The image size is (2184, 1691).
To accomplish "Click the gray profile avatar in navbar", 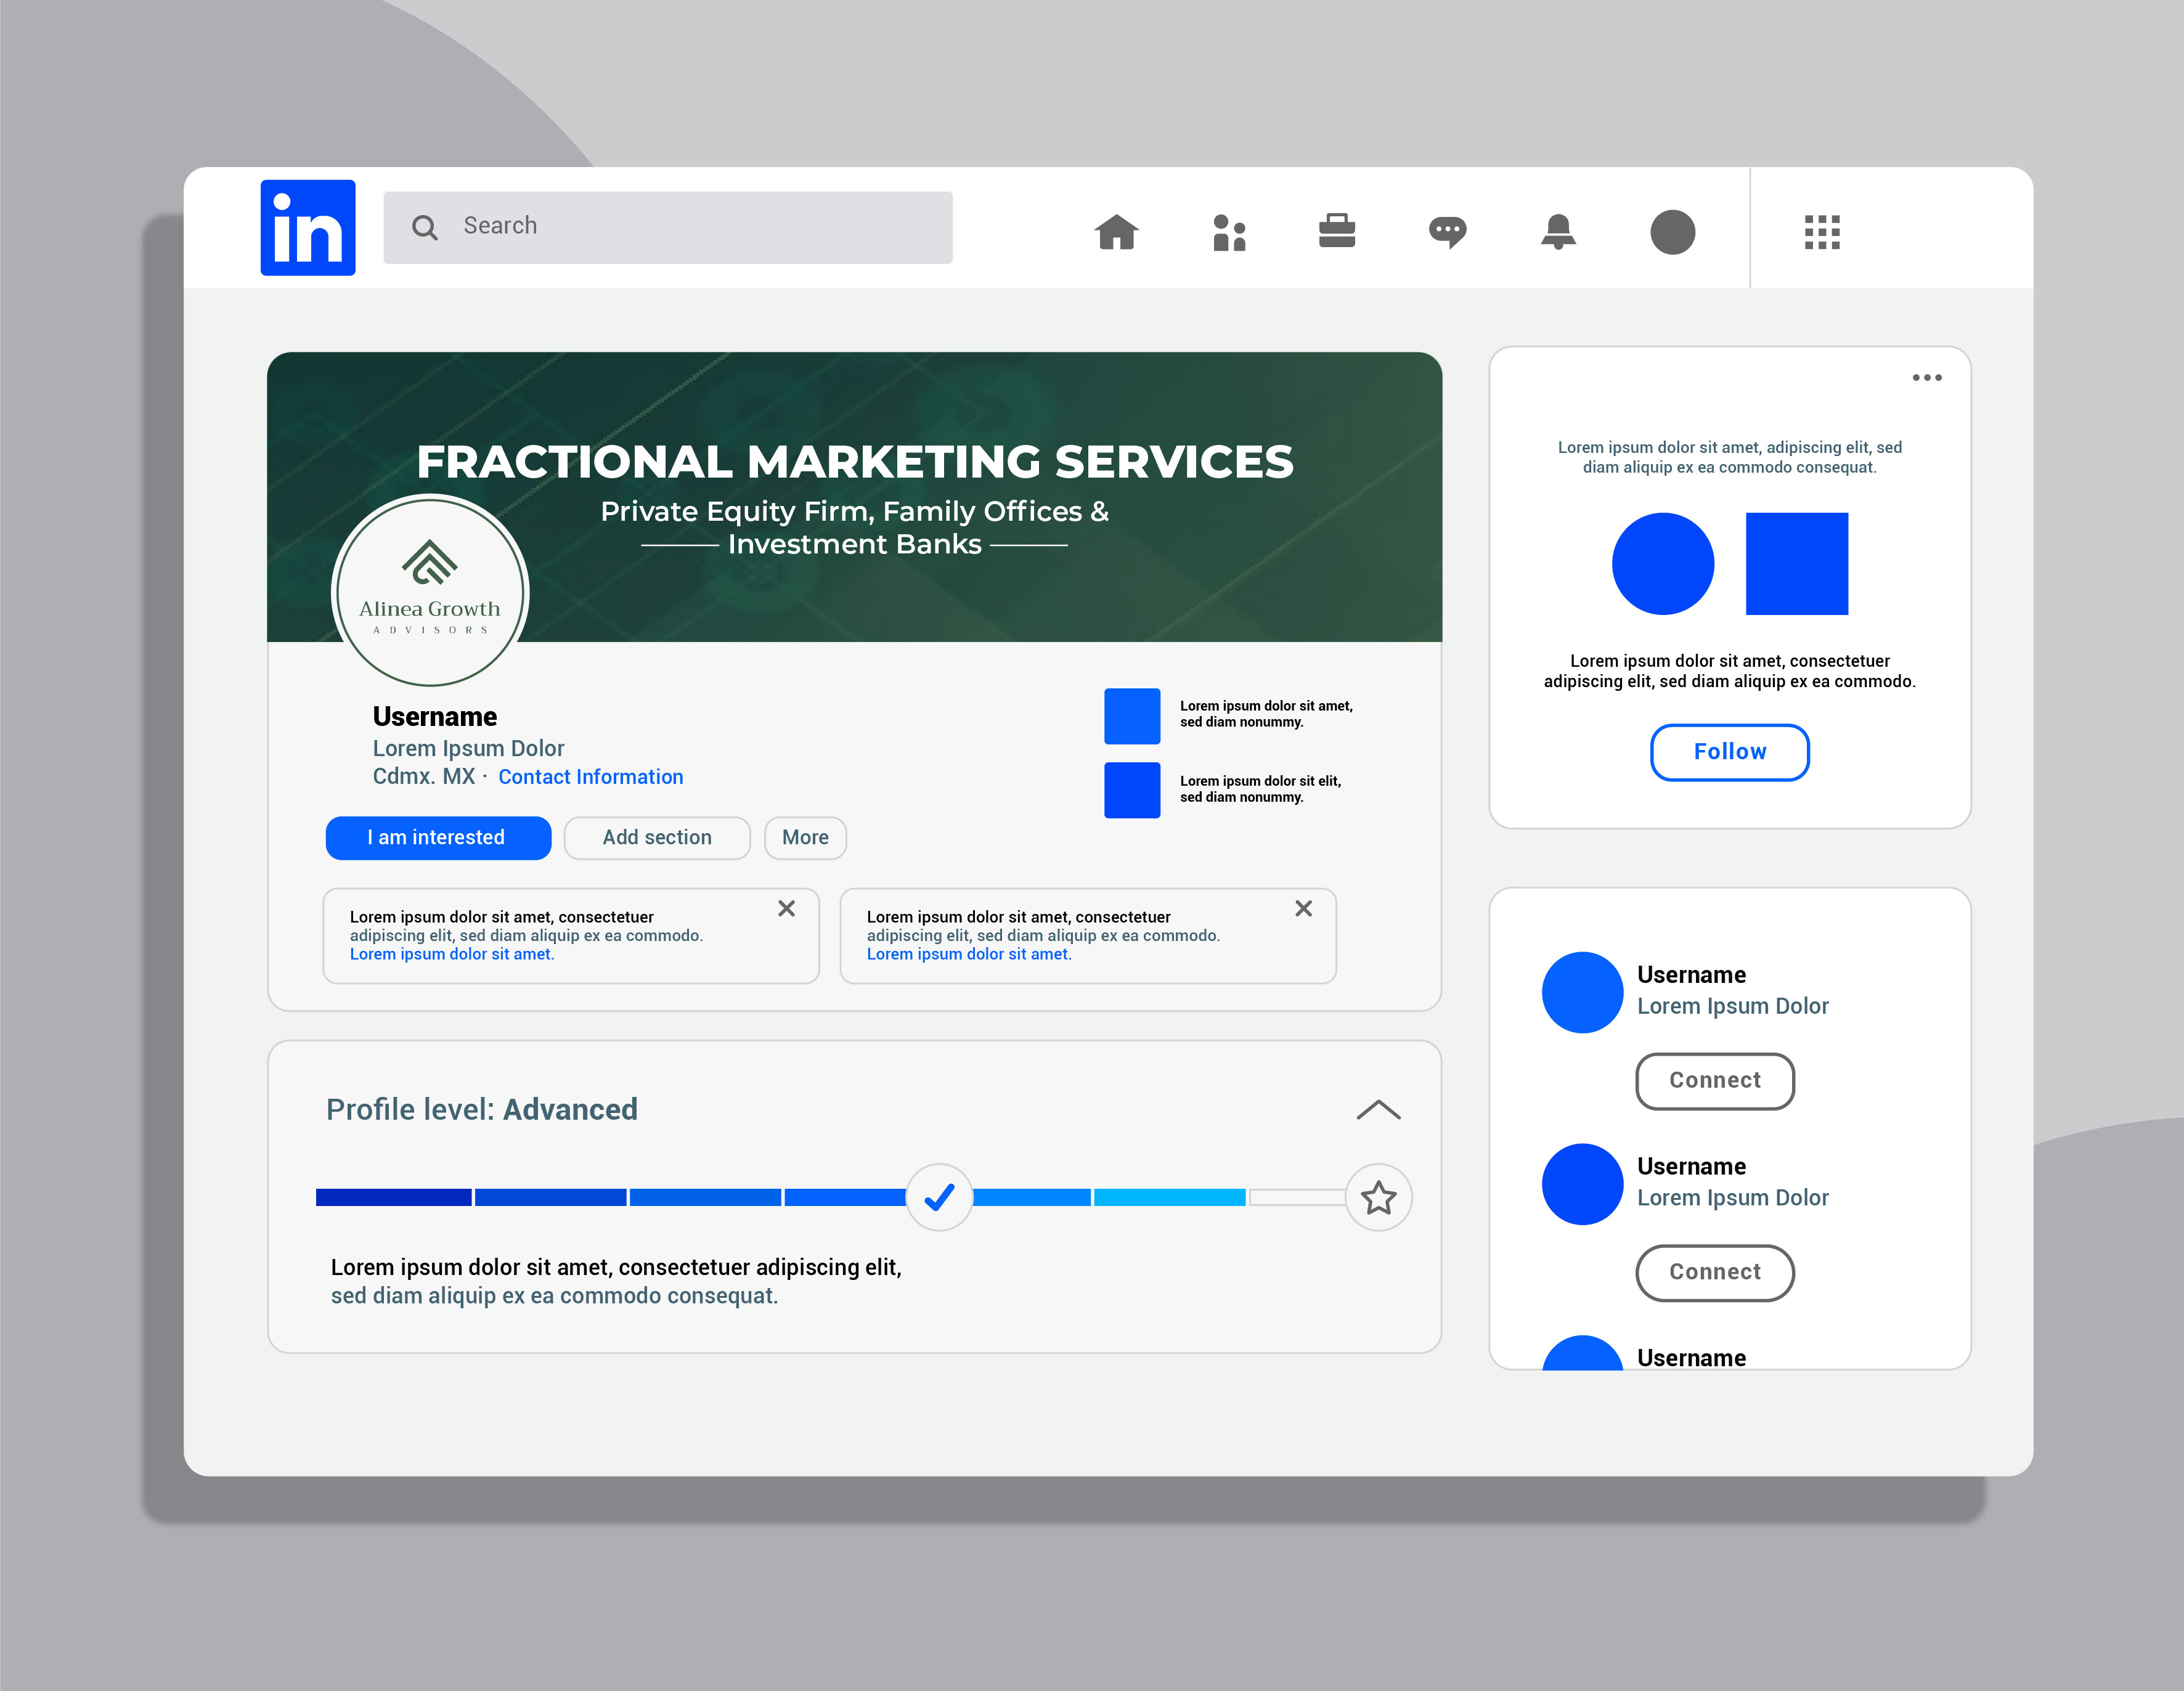I will 1672,232.
